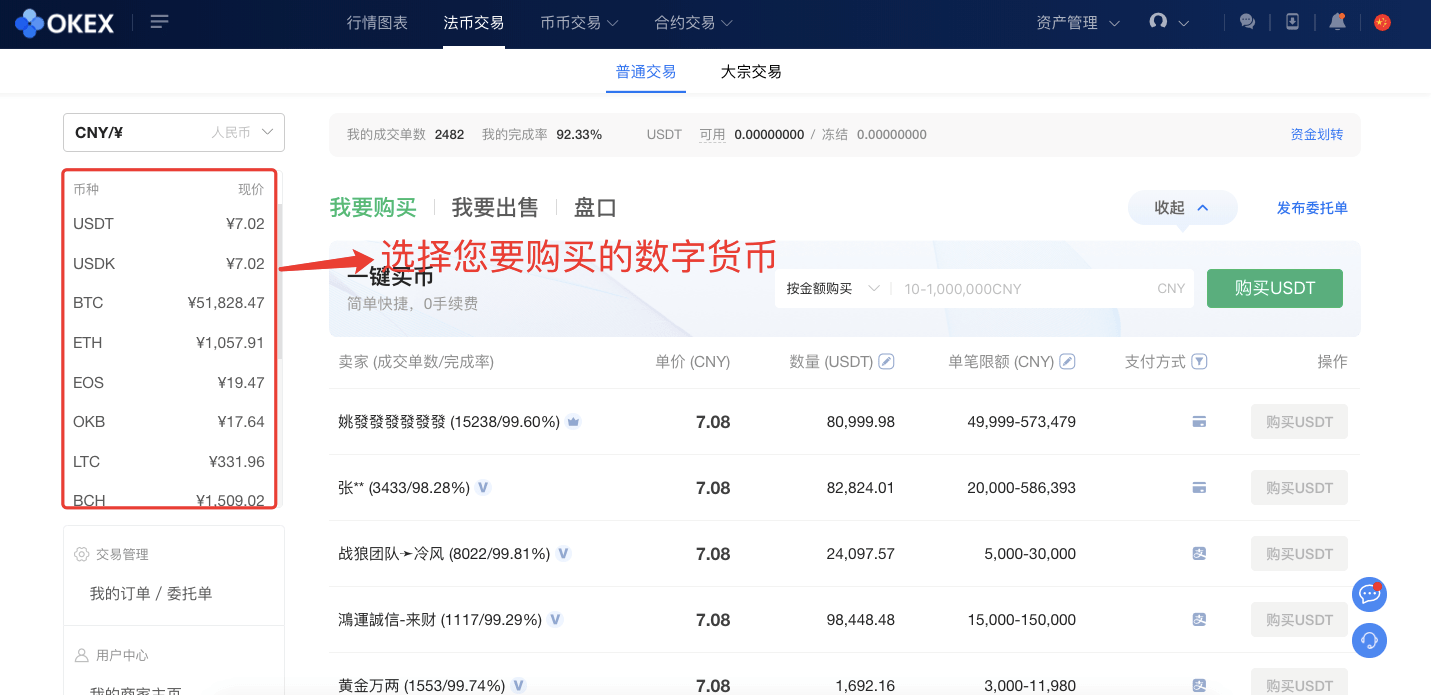The height and width of the screenshot is (695, 1431).
Task: Select the 我要出售 tab
Action: pyautogui.click(x=495, y=208)
